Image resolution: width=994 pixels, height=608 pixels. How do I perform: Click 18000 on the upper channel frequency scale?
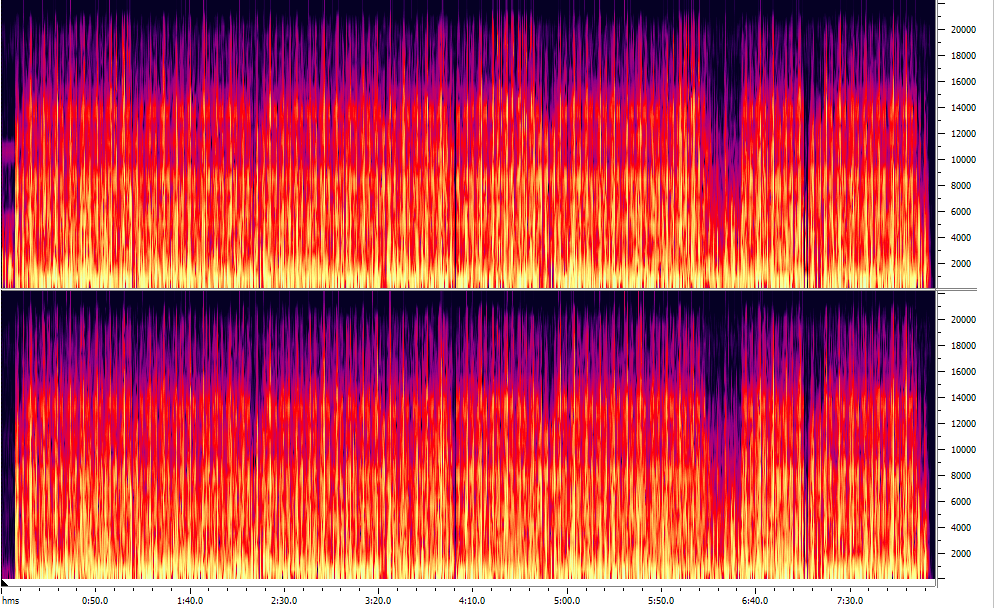963,56
